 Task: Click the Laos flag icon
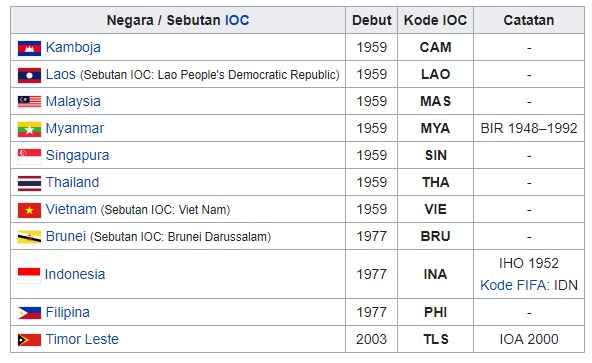pos(29,76)
